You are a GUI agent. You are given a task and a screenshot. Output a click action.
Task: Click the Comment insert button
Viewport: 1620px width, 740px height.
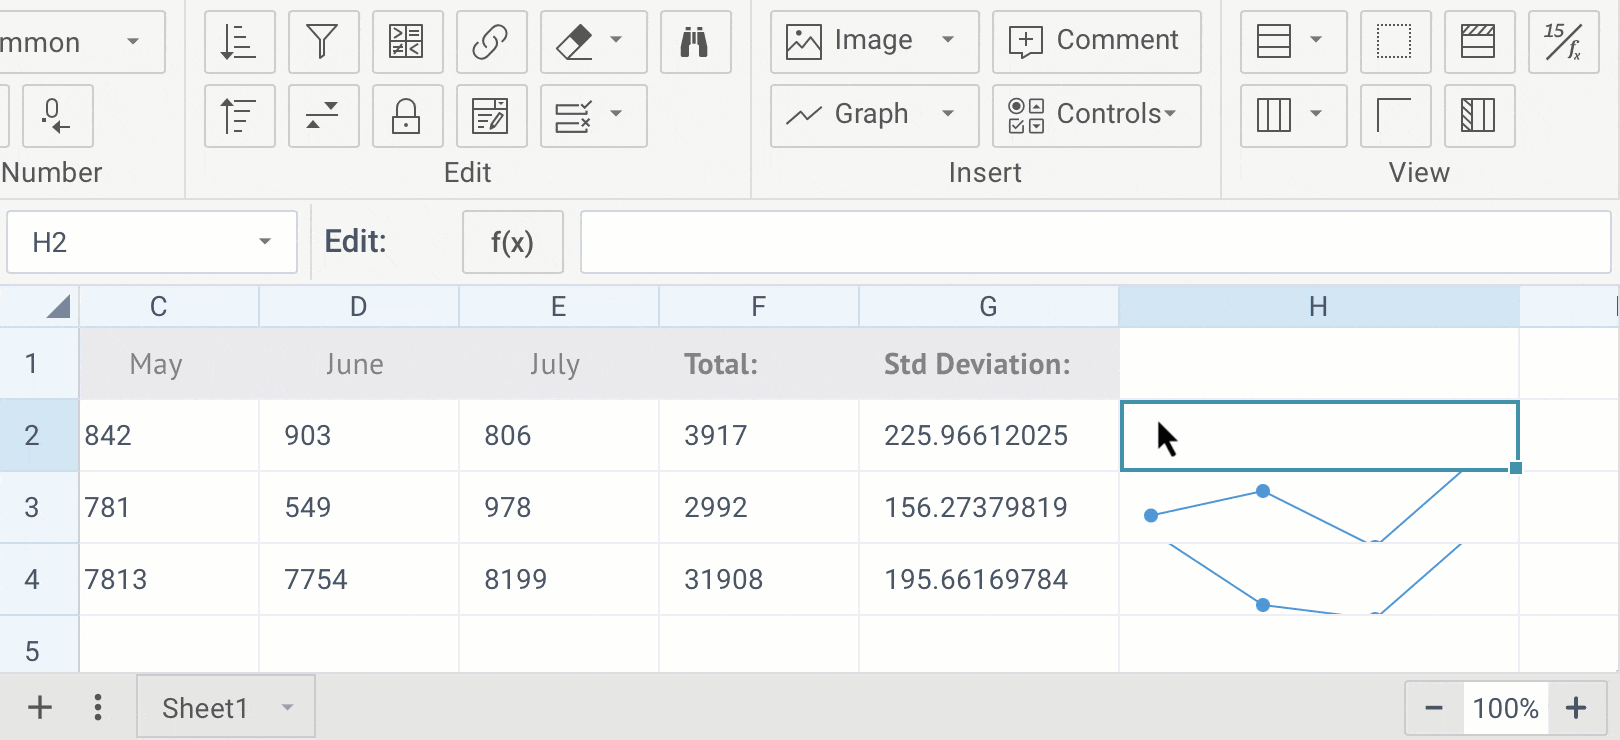pos(1096,41)
